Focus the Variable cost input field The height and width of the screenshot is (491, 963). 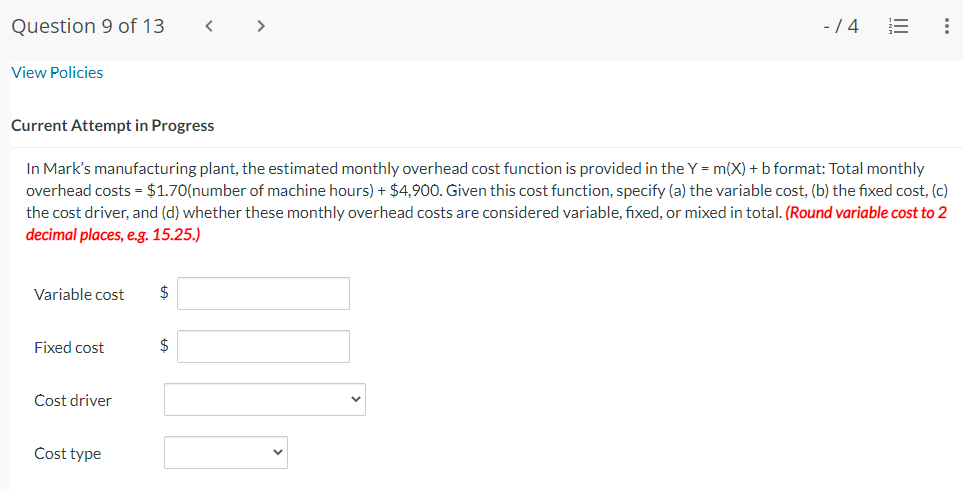pyautogui.click(x=264, y=294)
